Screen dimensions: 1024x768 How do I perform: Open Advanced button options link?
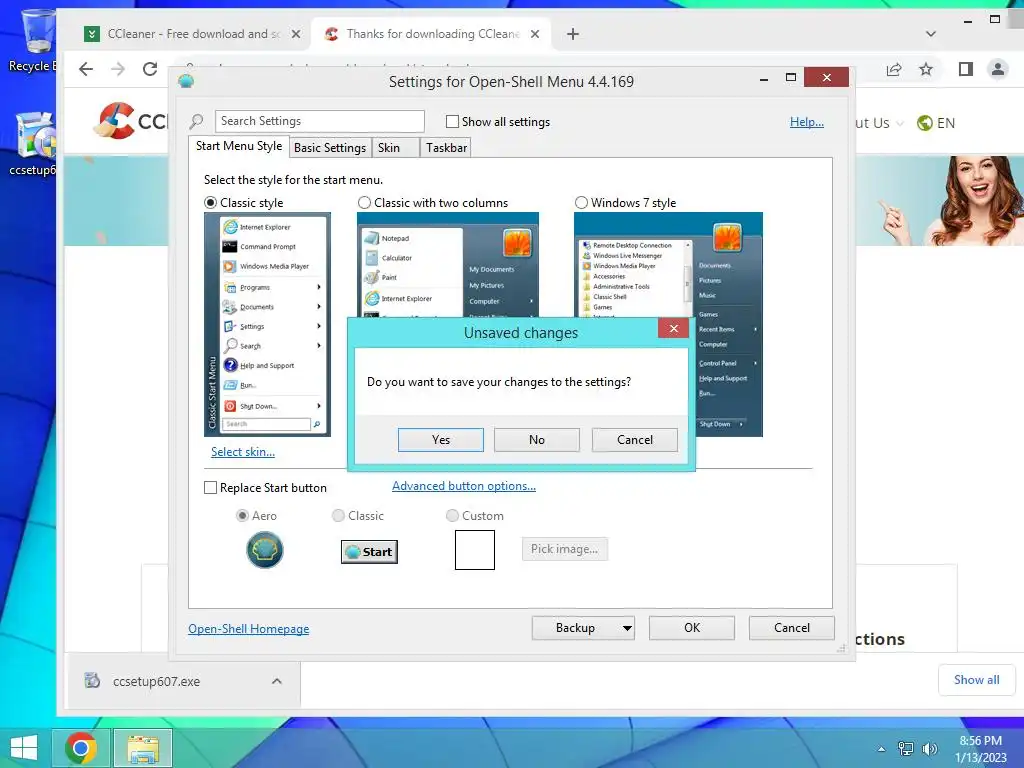coord(464,486)
